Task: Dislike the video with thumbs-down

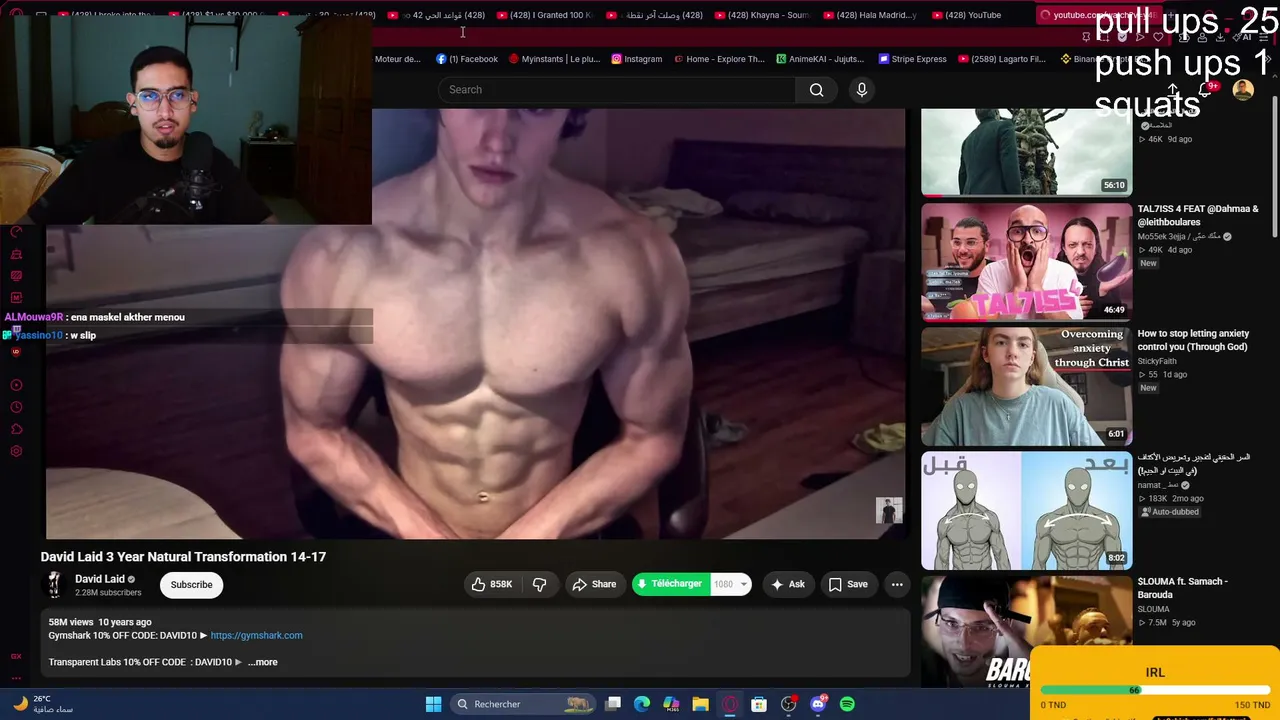Action: click(540, 584)
